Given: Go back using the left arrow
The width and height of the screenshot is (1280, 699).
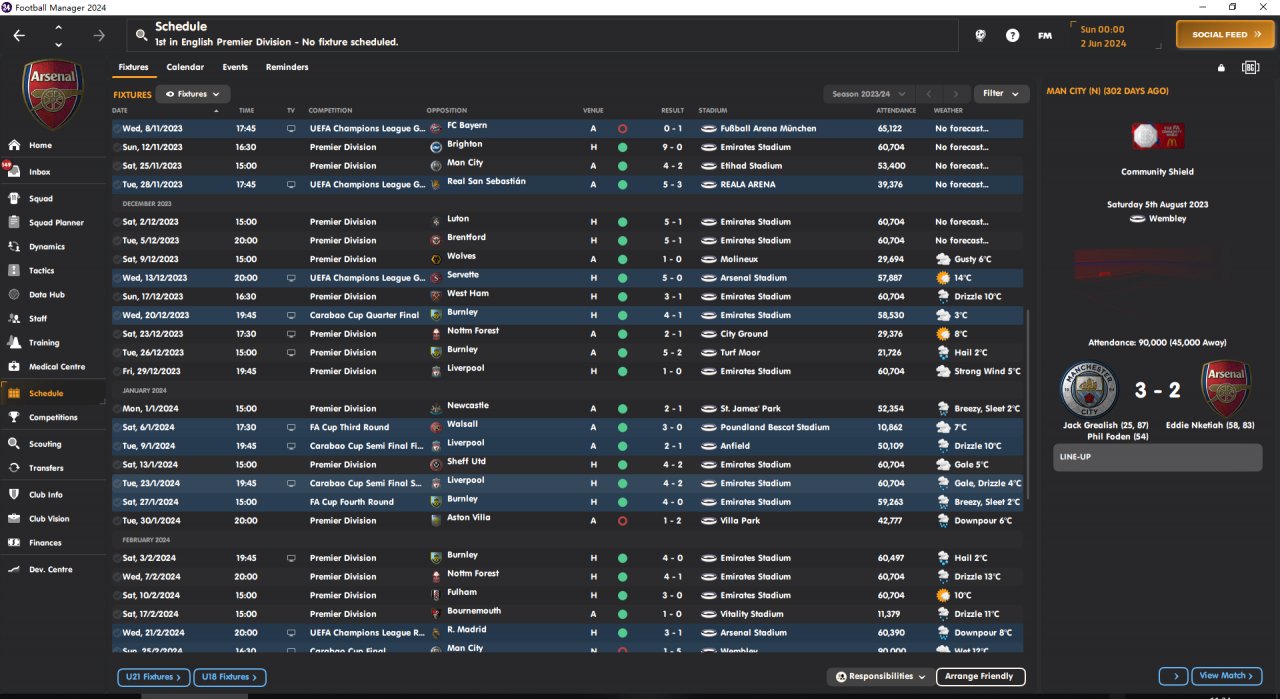Looking at the screenshot, I should pos(20,35).
